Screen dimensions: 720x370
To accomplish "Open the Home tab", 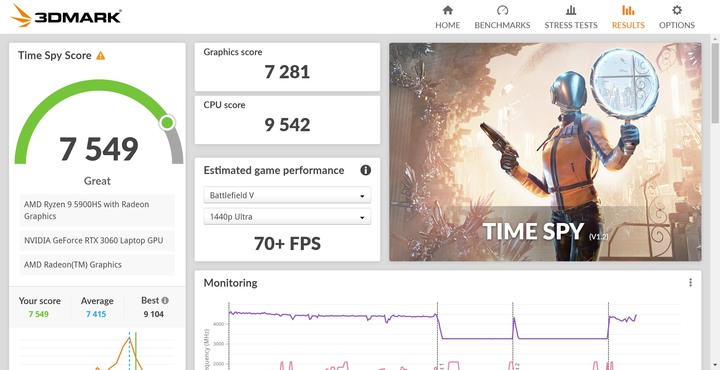I will coord(447,17).
